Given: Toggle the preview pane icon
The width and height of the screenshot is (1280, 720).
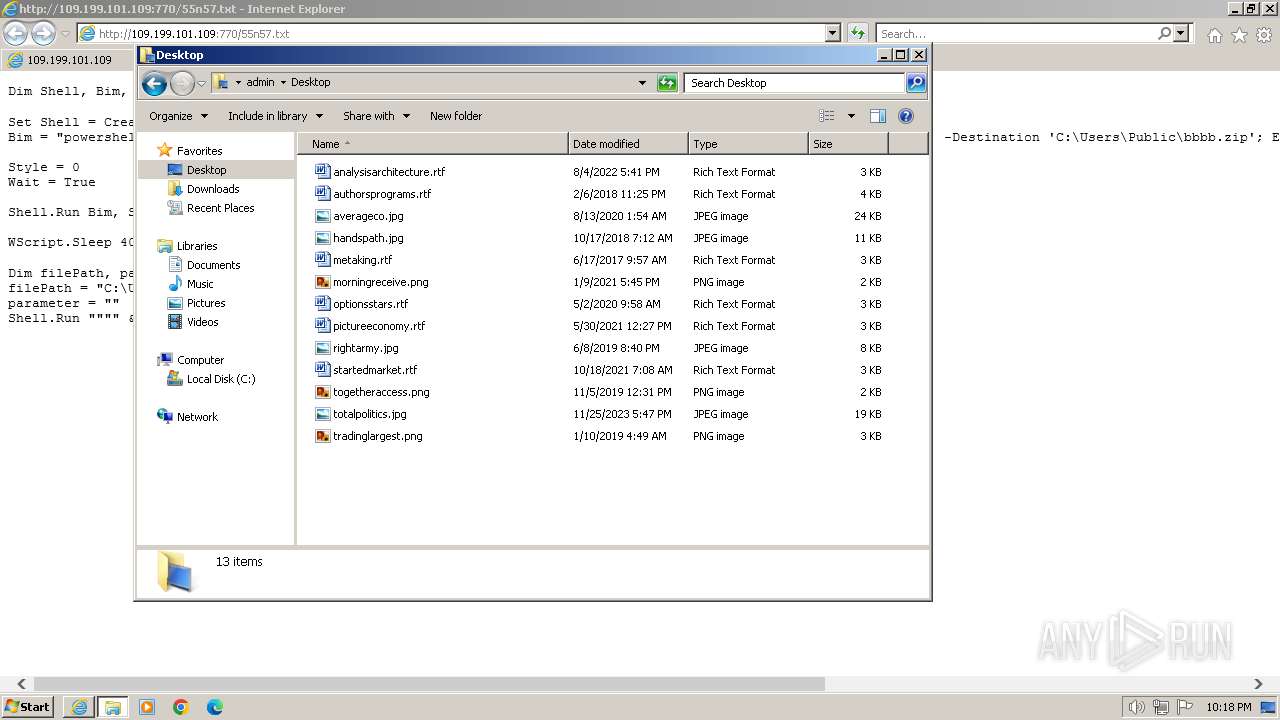Looking at the screenshot, I should coord(878,116).
